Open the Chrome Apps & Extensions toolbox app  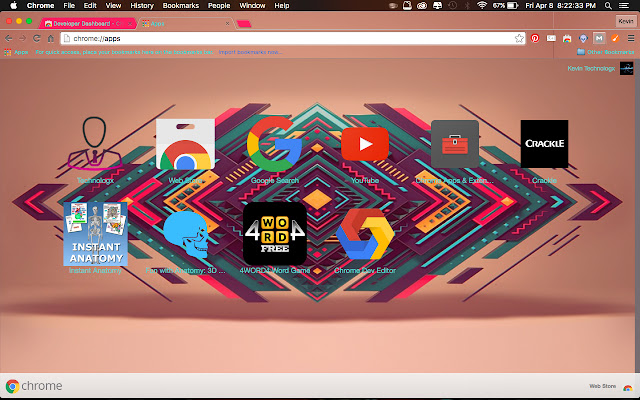(455, 144)
